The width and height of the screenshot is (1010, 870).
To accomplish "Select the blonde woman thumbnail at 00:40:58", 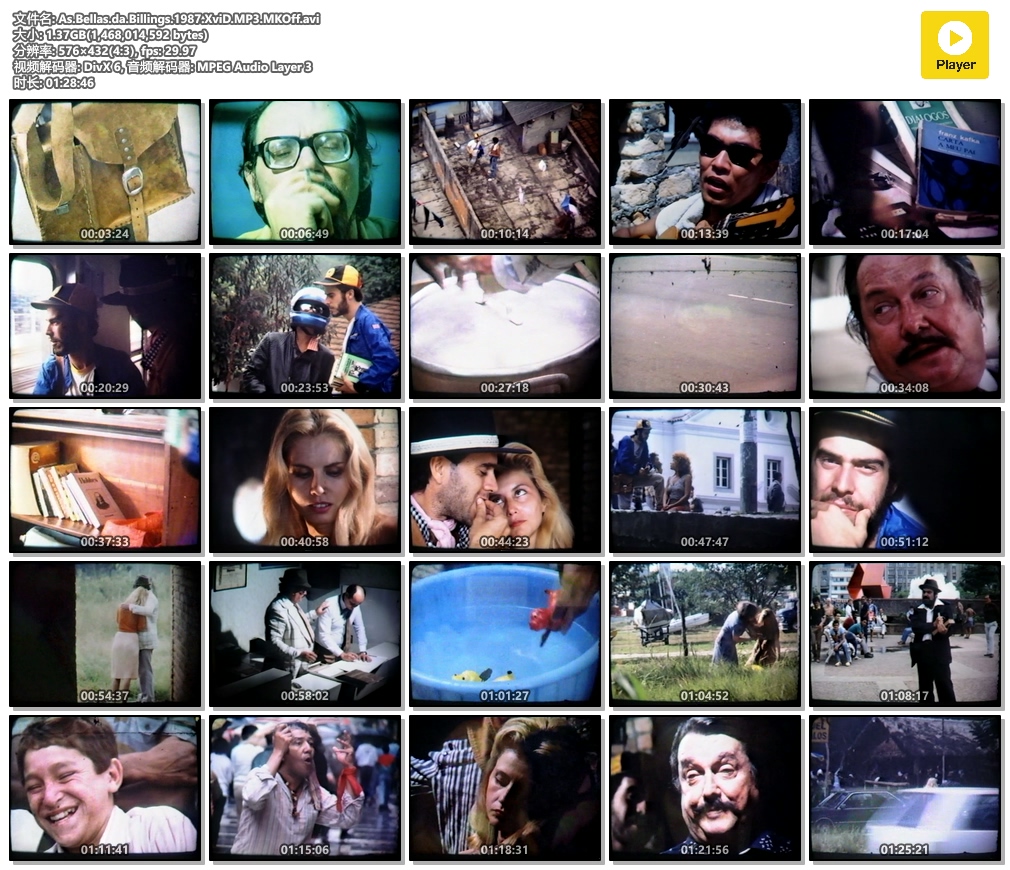I will (x=305, y=478).
